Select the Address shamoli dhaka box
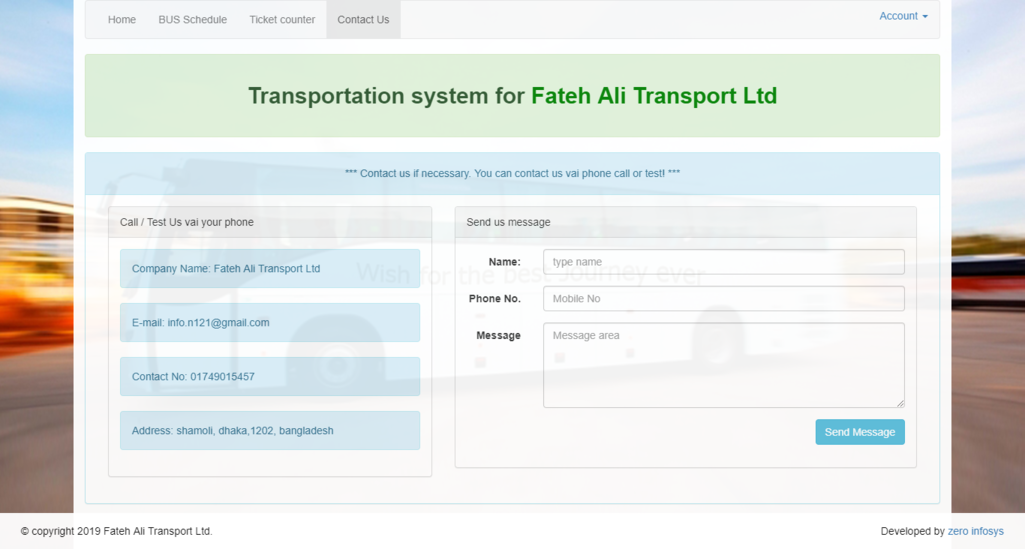This screenshot has height=549, width=1025. click(x=270, y=431)
